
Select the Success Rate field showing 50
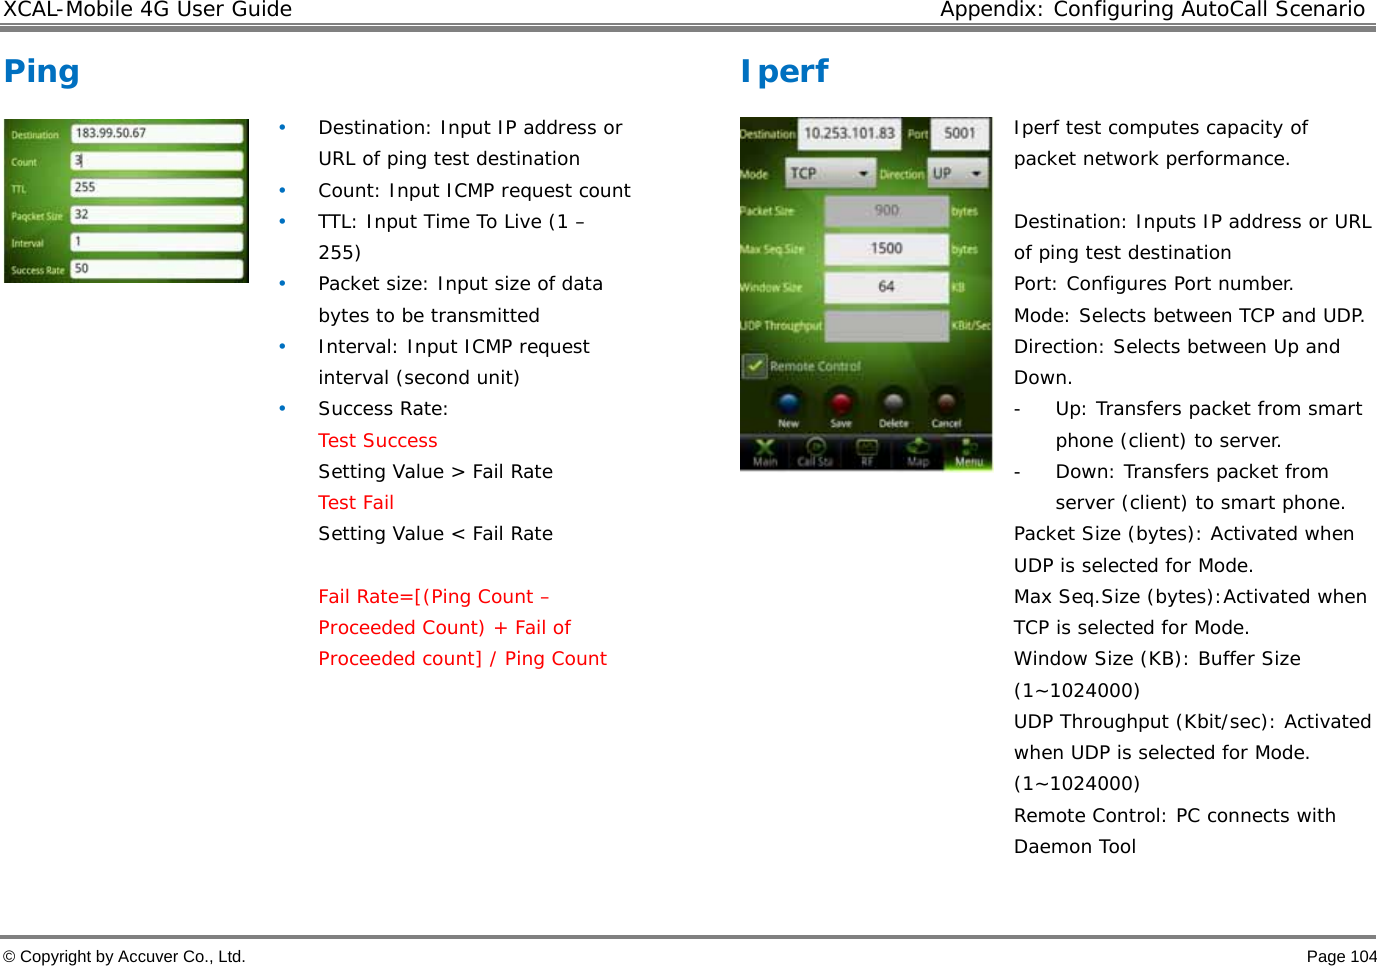157,268
